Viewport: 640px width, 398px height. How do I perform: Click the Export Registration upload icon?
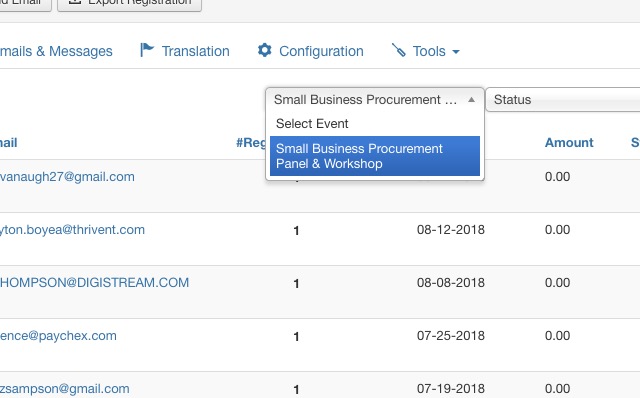pyautogui.click(x=75, y=2)
